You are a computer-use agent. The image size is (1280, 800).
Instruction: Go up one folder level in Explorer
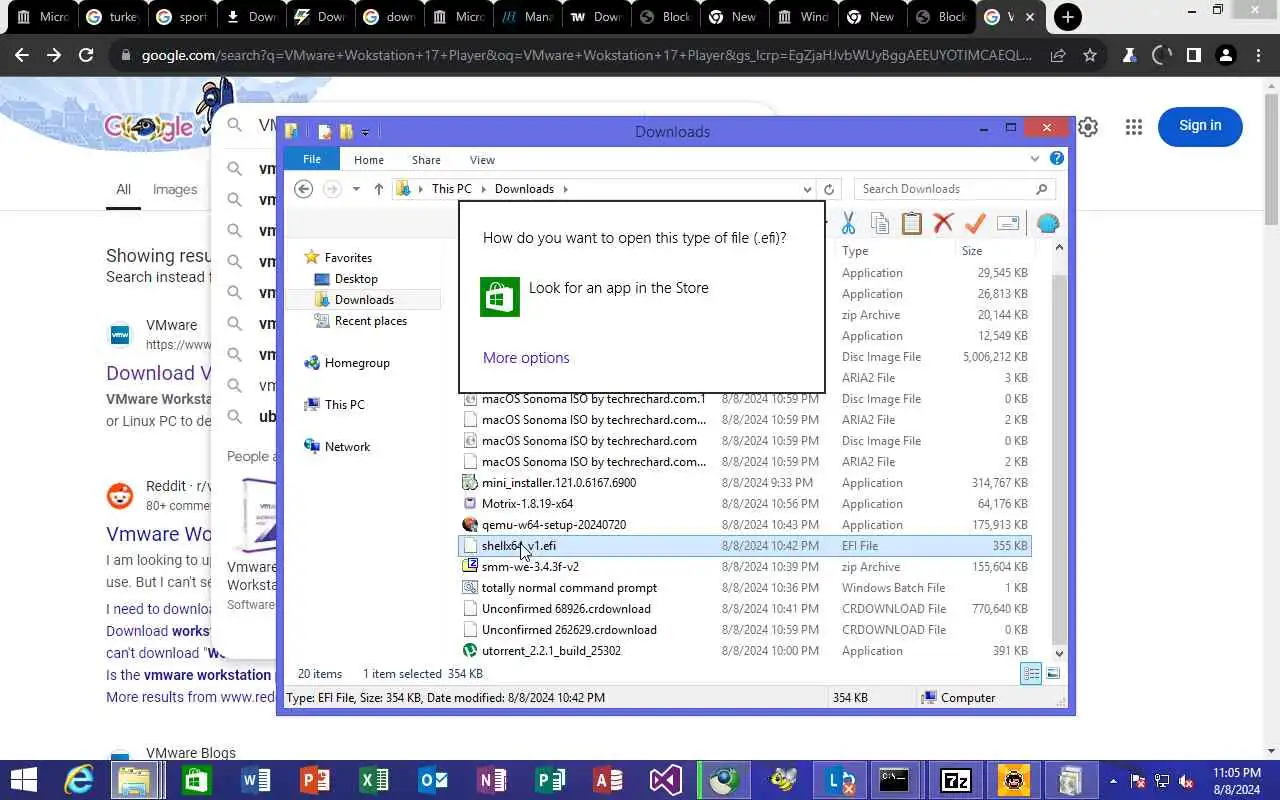pos(378,189)
